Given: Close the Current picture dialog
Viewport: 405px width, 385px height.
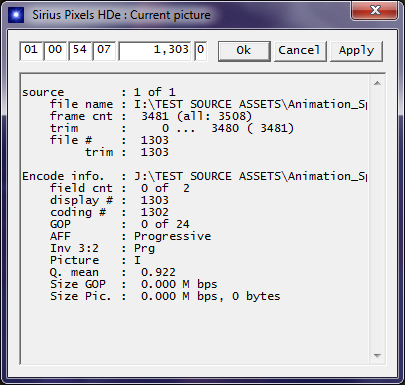Looking at the screenshot, I should click(x=375, y=11).
